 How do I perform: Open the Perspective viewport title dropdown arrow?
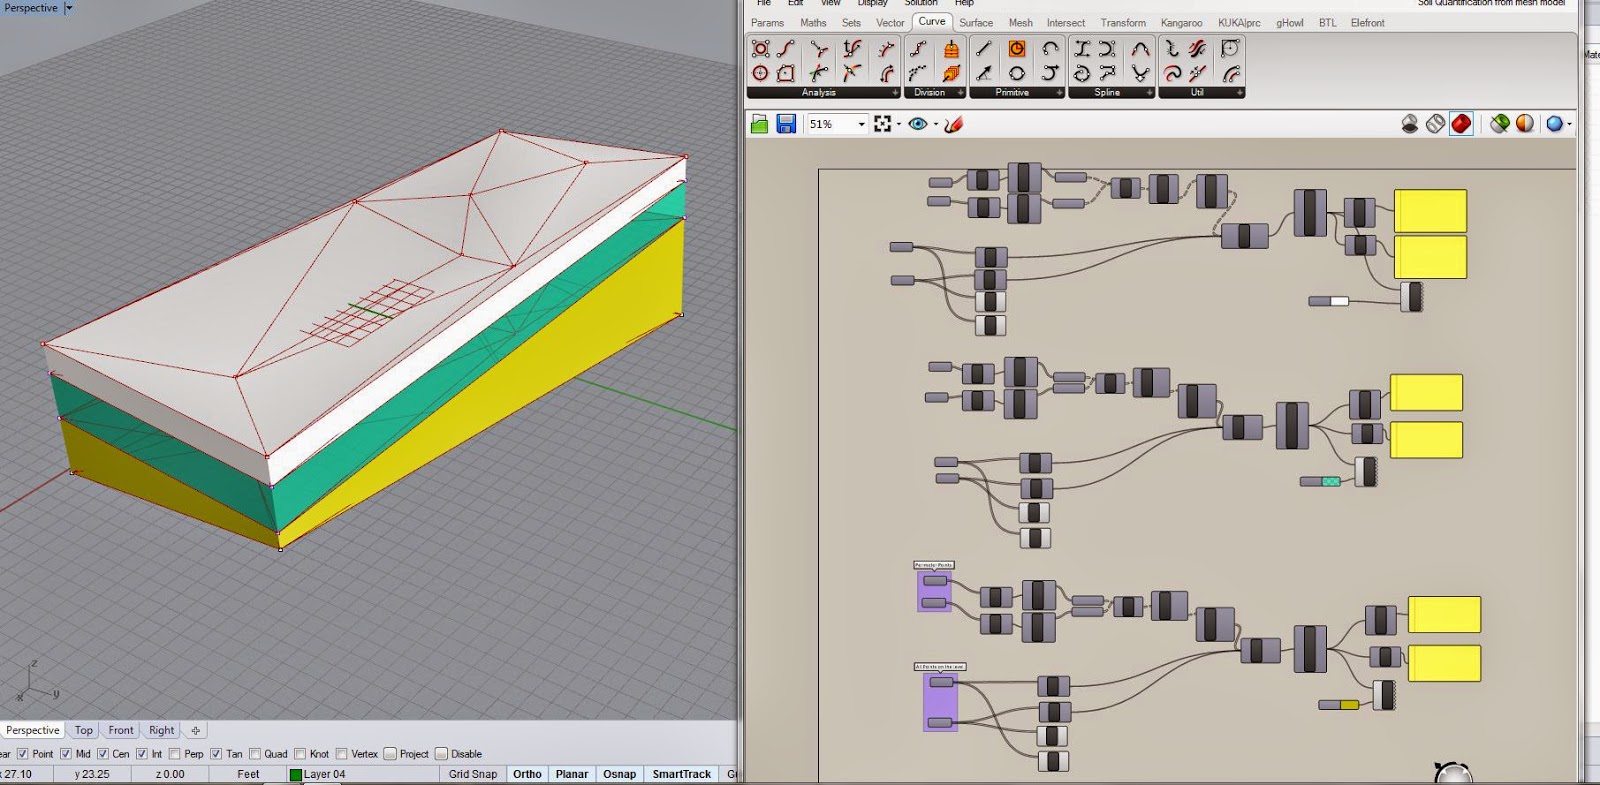tap(69, 8)
